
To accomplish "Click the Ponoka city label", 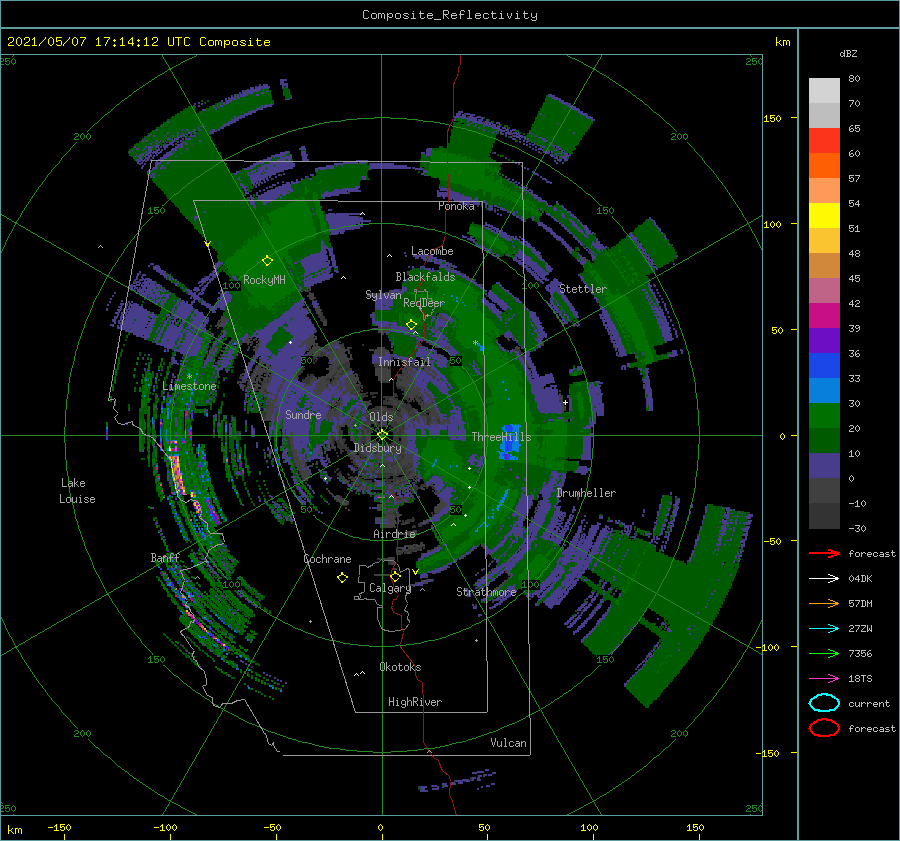I will tap(456, 206).
